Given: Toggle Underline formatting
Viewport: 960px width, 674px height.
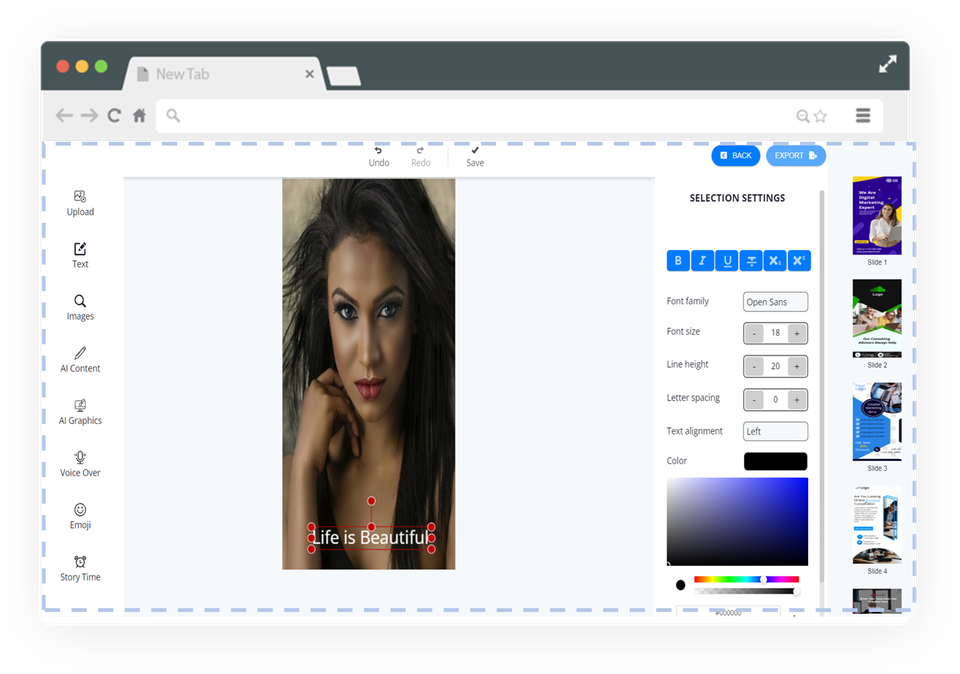Looking at the screenshot, I should [727, 261].
